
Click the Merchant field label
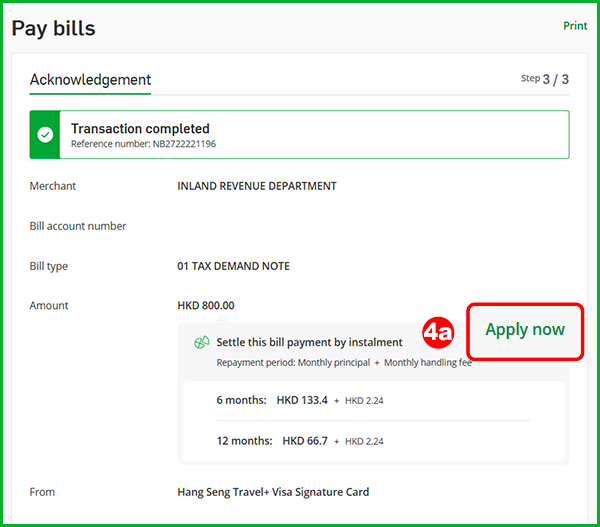(x=53, y=186)
